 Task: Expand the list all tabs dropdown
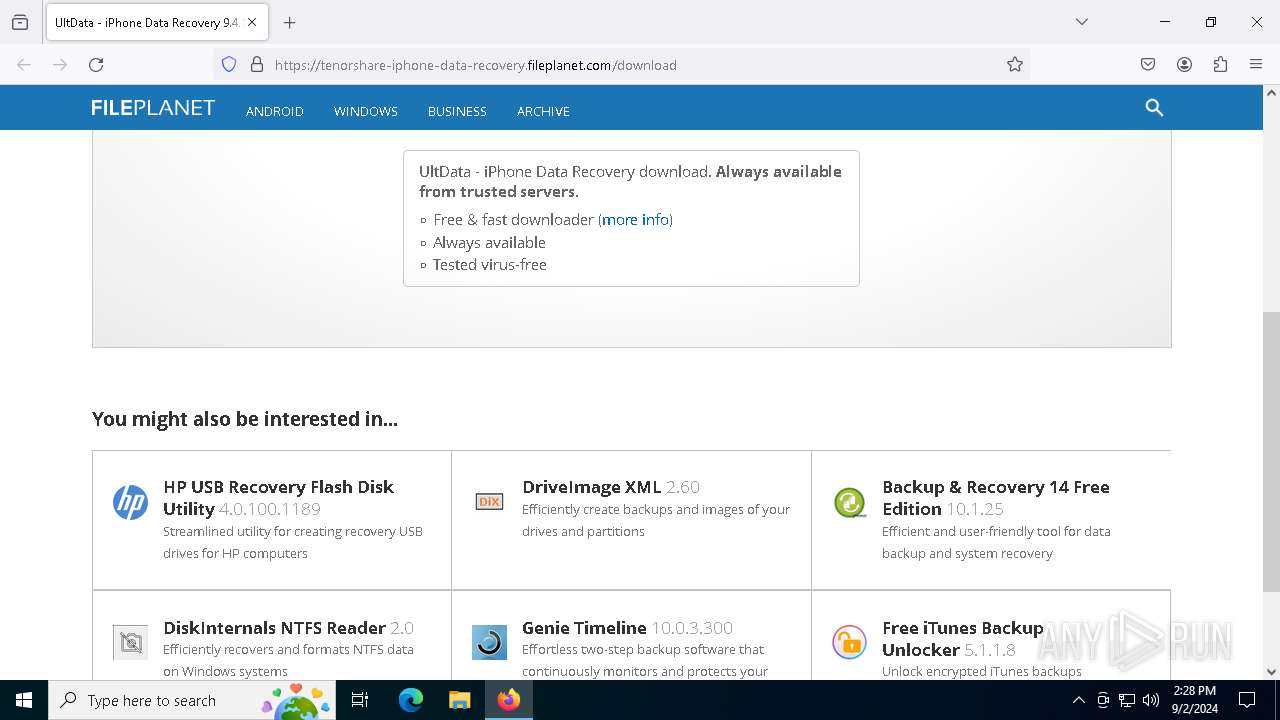1081,22
